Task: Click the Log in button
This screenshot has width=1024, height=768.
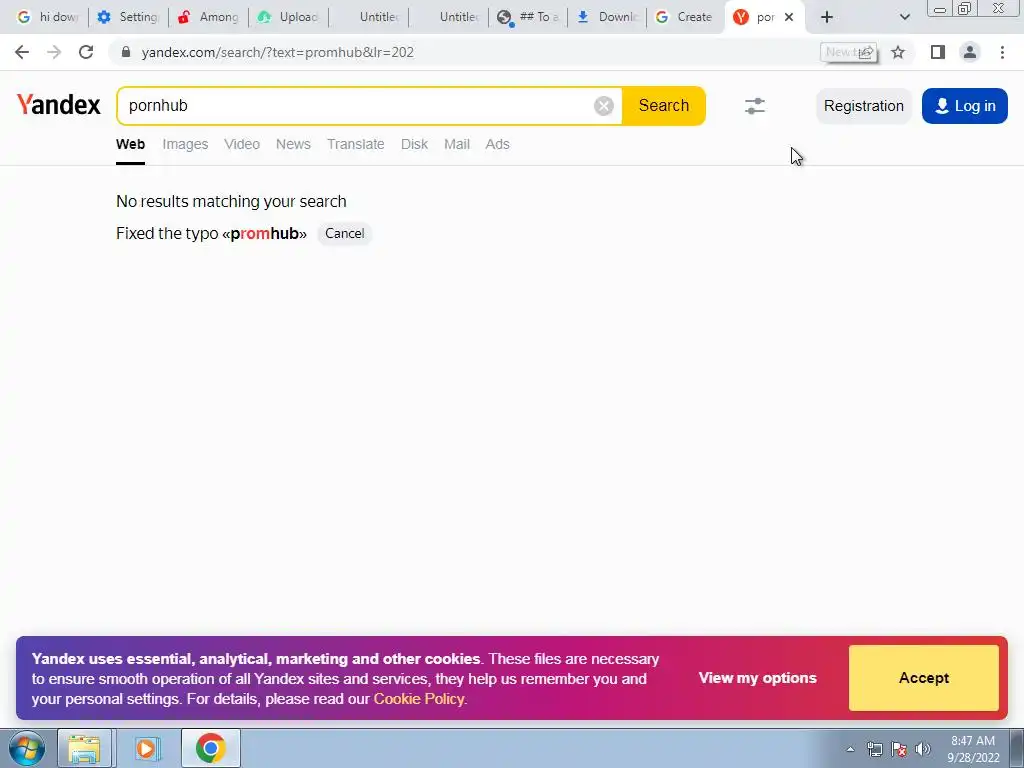Action: pyautogui.click(x=965, y=106)
